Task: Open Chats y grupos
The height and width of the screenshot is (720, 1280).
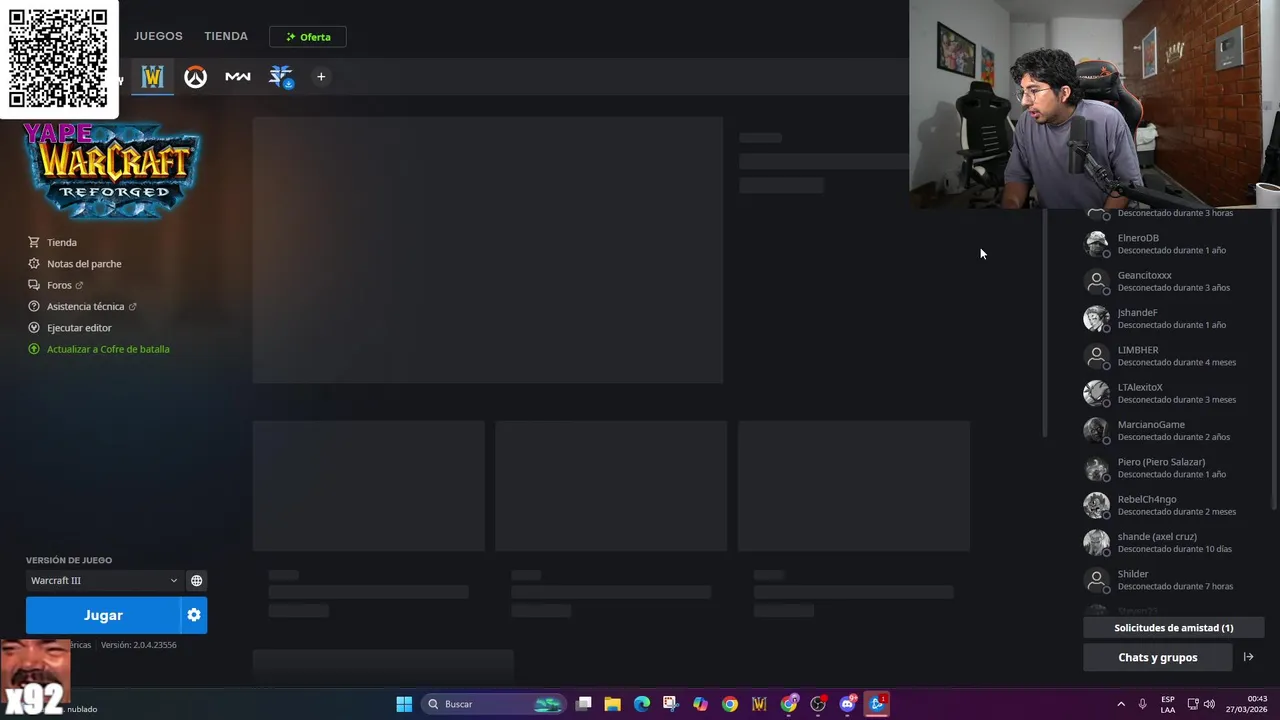Action: pos(1158,657)
